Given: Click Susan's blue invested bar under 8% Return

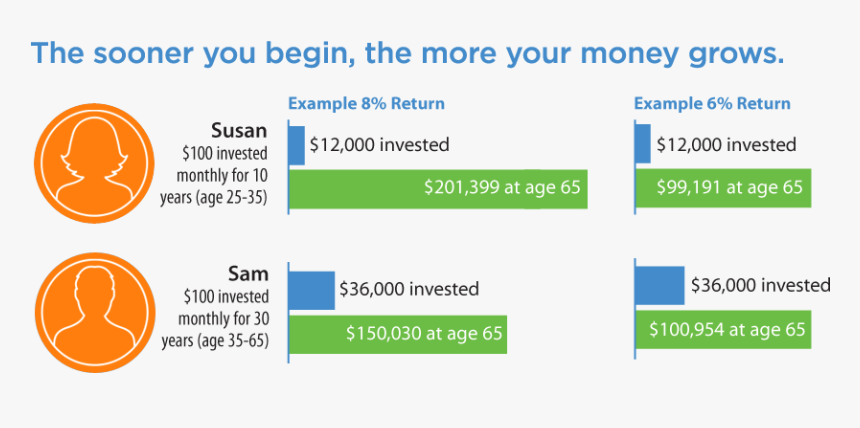Looking at the screenshot, I should 297,145.
